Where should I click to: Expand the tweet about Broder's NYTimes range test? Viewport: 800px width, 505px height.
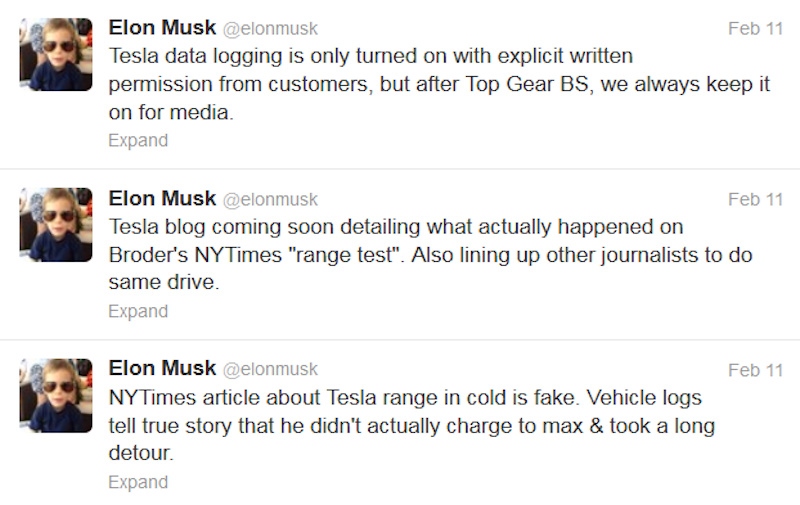pyautogui.click(x=138, y=312)
